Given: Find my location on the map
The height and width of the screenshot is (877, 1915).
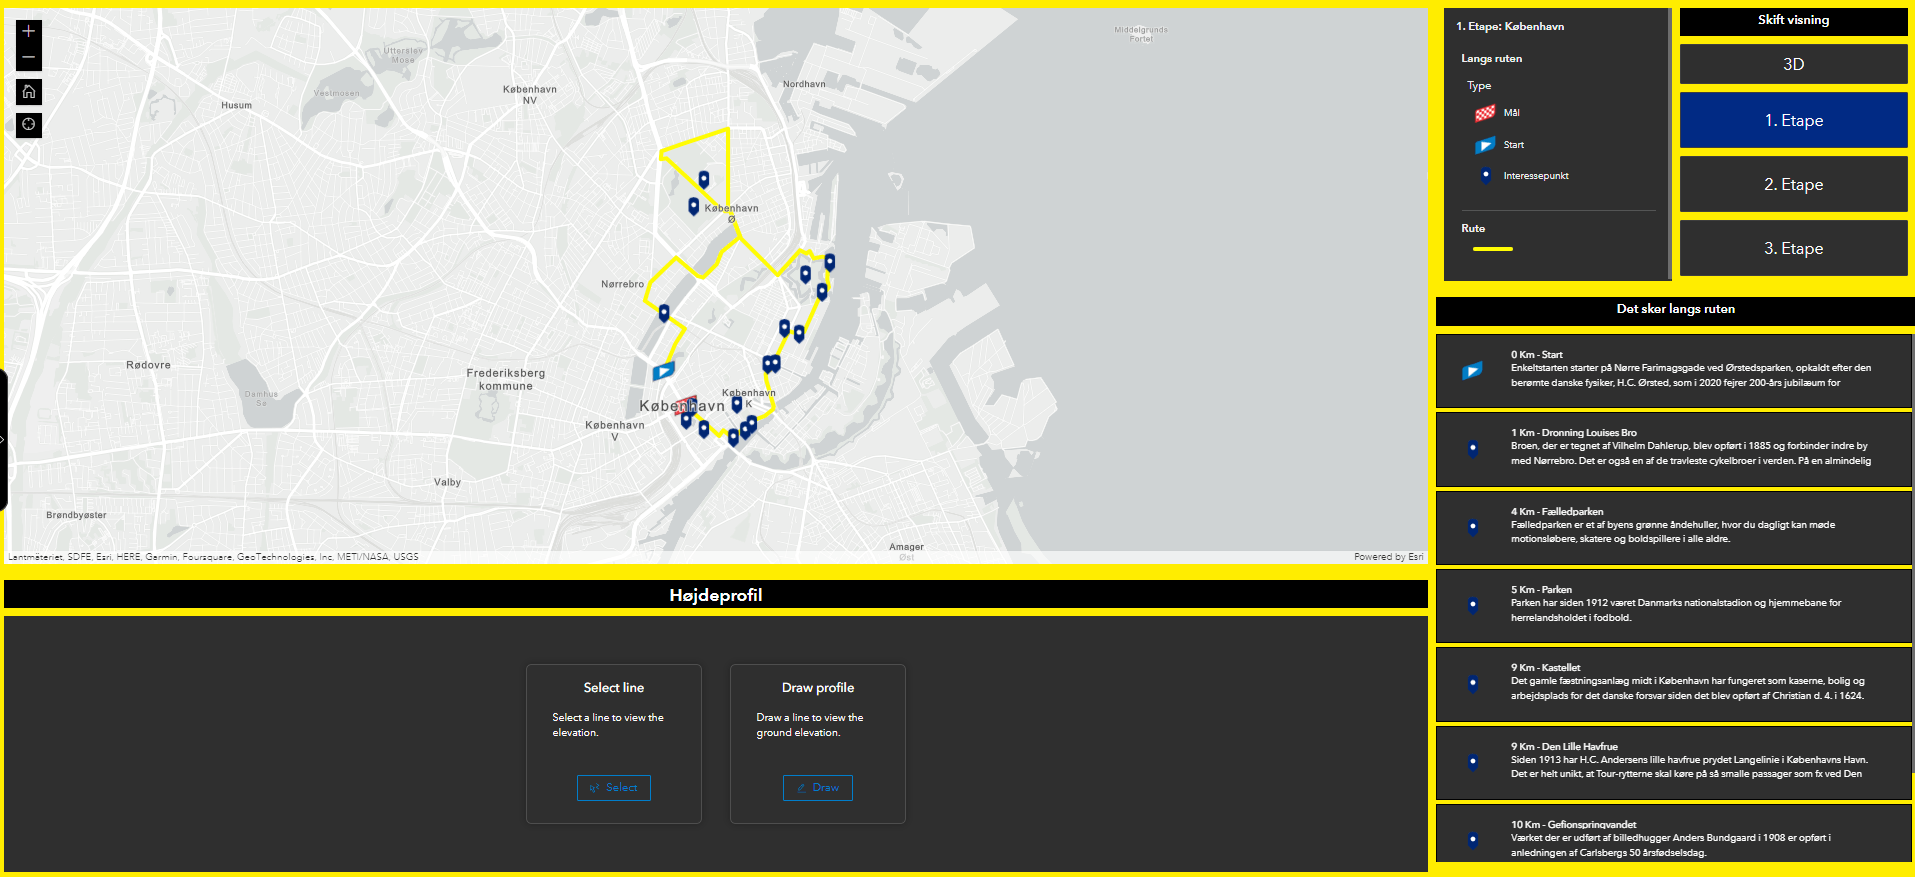Looking at the screenshot, I should 29,124.
